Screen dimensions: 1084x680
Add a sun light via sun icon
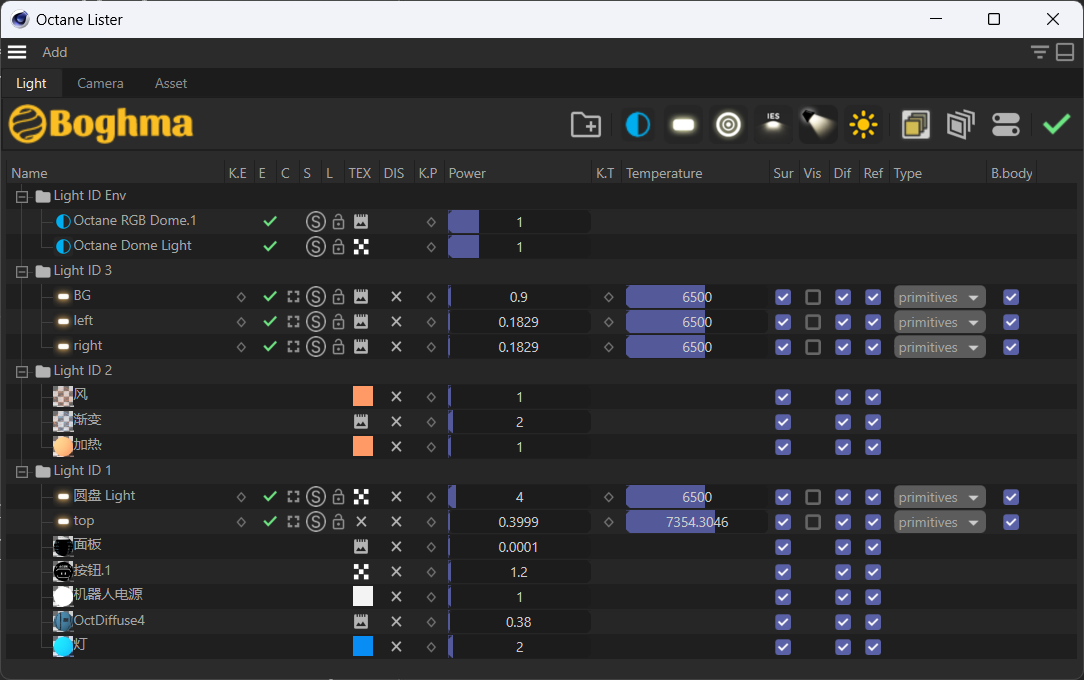pyautogui.click(x=863, y=125)
